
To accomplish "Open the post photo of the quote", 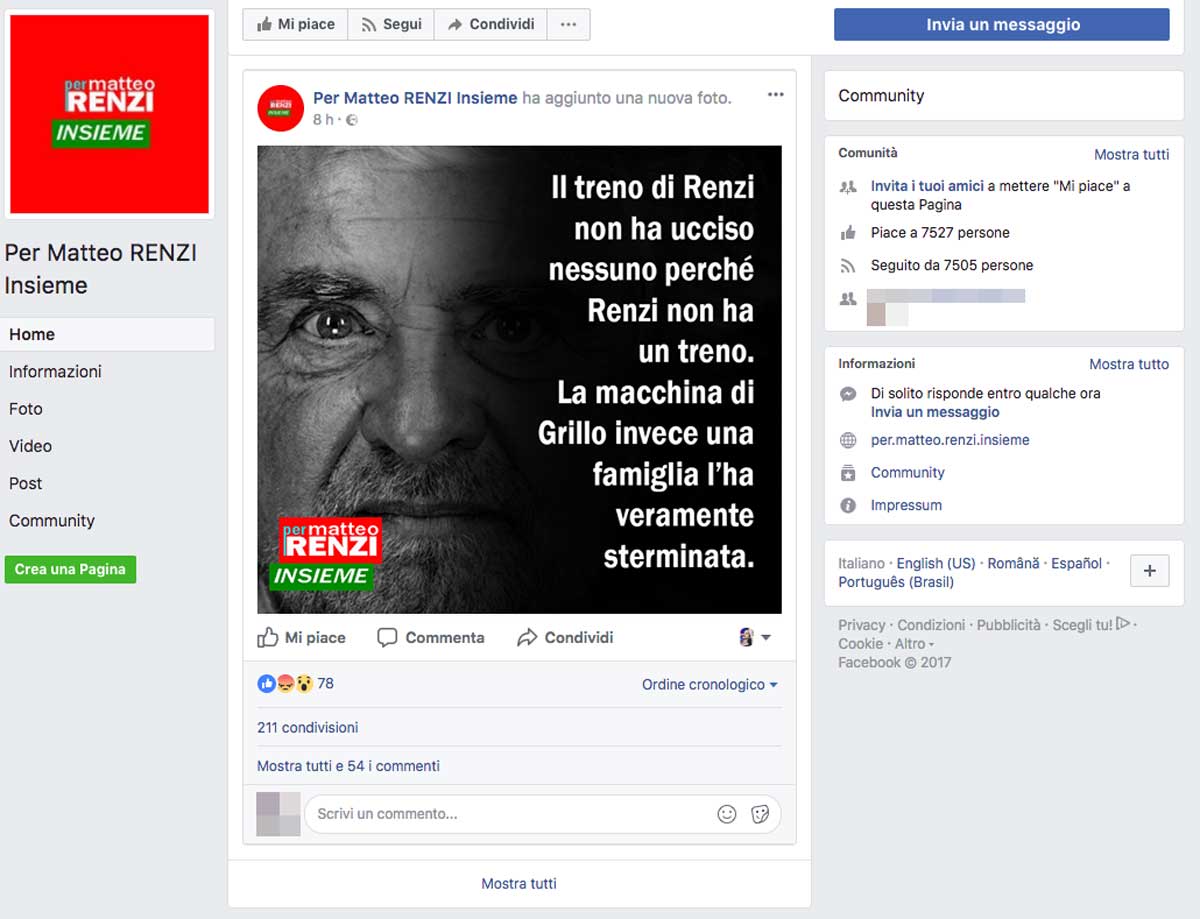I will pos(519,379).
